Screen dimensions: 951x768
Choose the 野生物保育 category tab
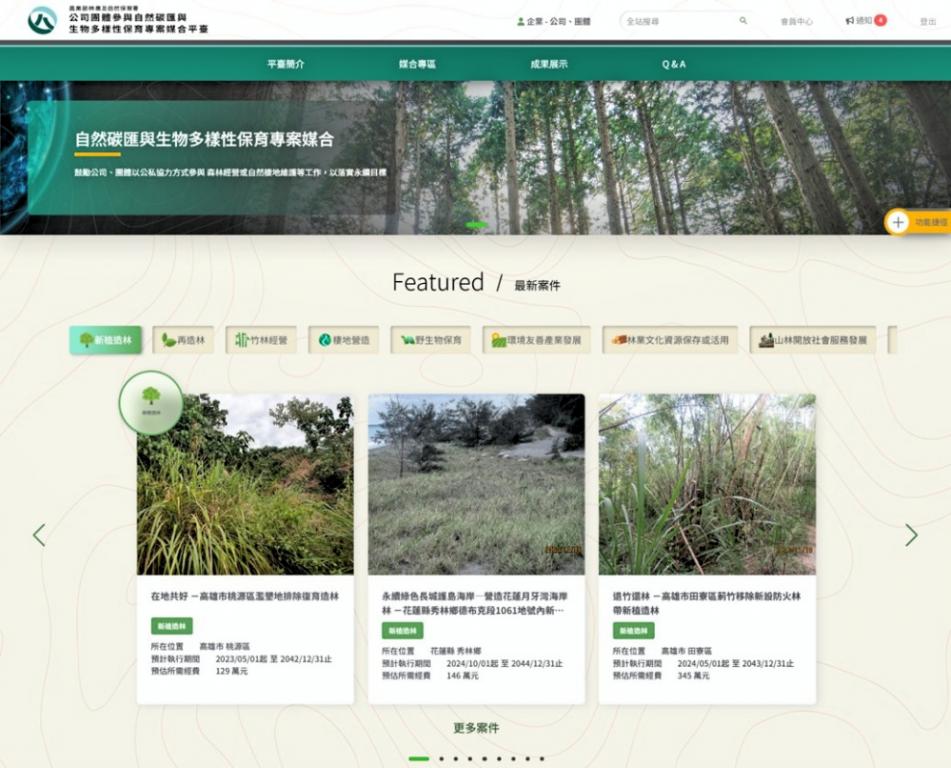pyautogui.click(x=431, y=340)
